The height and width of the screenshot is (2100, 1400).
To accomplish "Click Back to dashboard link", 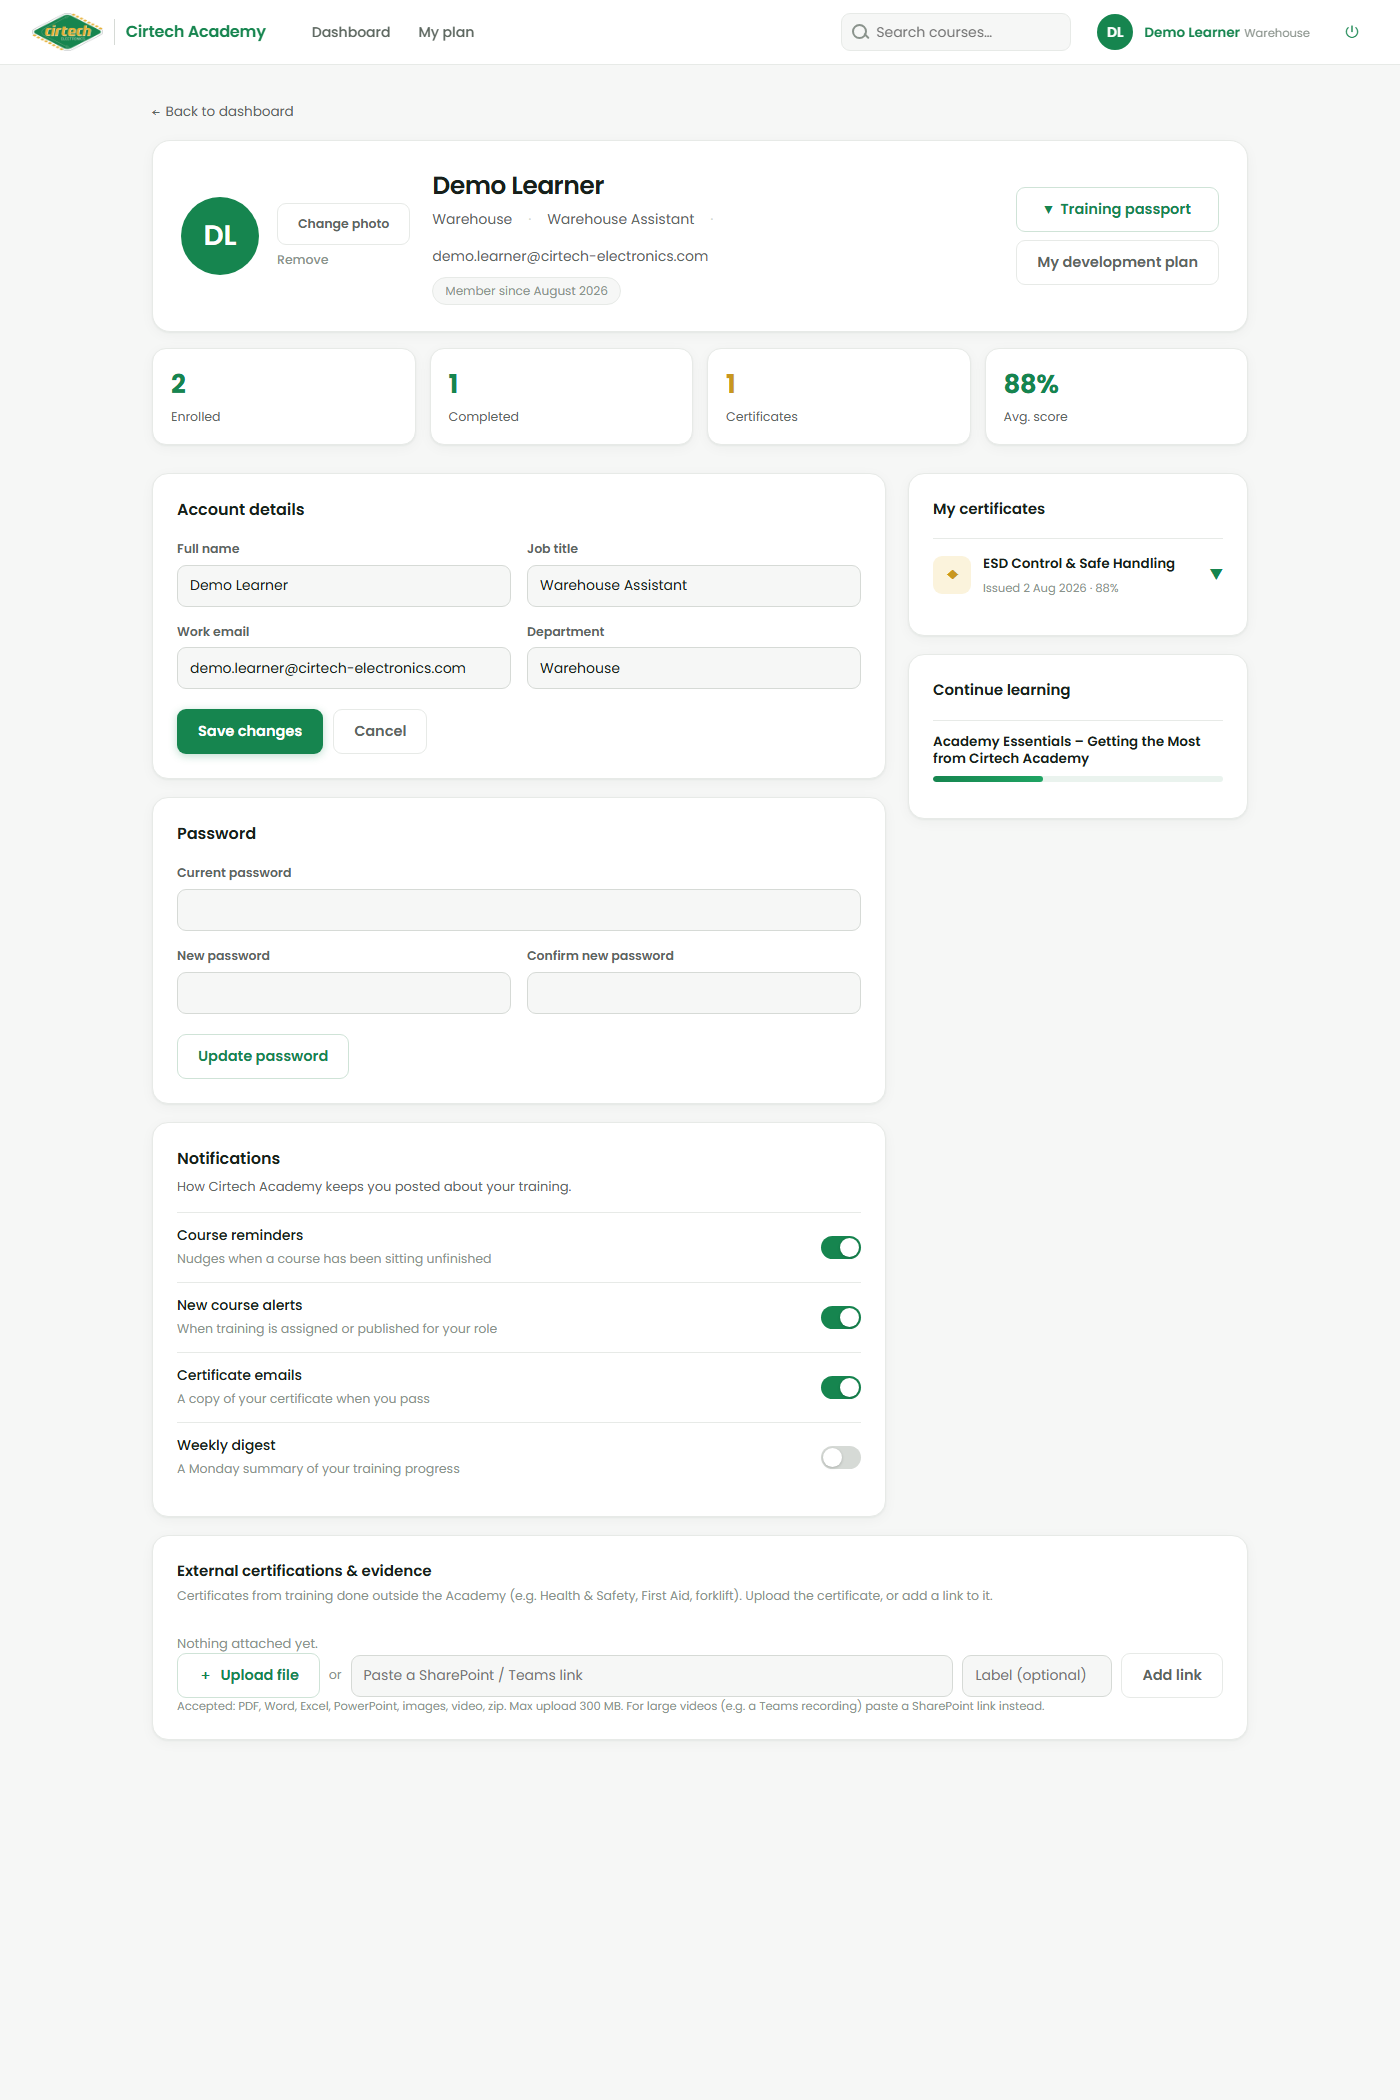I will 222,111.
